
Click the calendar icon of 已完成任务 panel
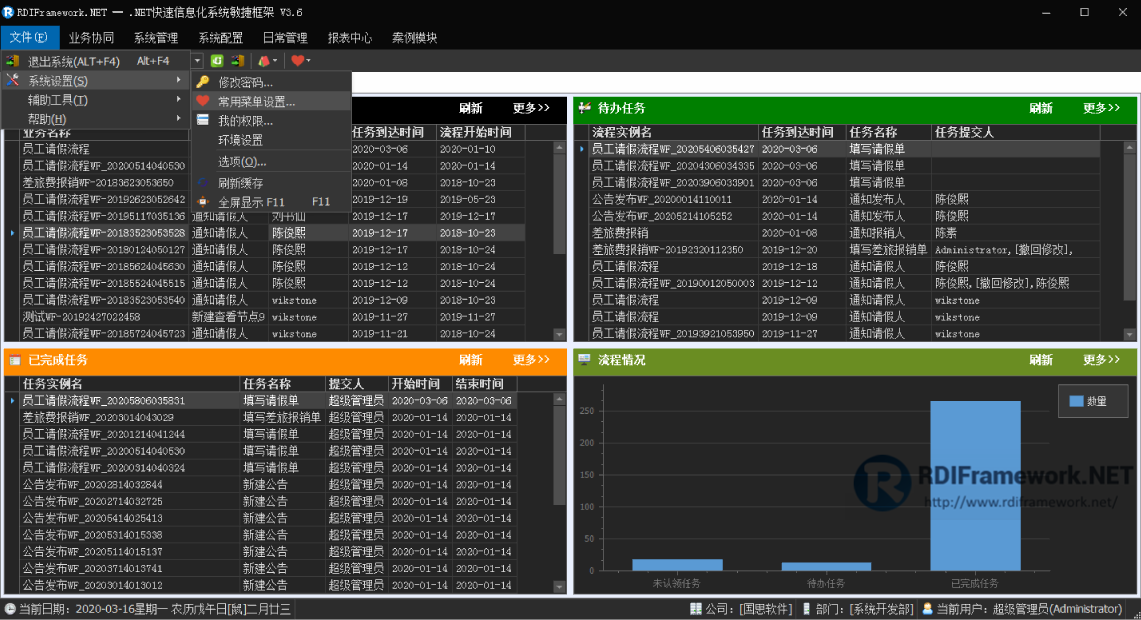point(15,359)
